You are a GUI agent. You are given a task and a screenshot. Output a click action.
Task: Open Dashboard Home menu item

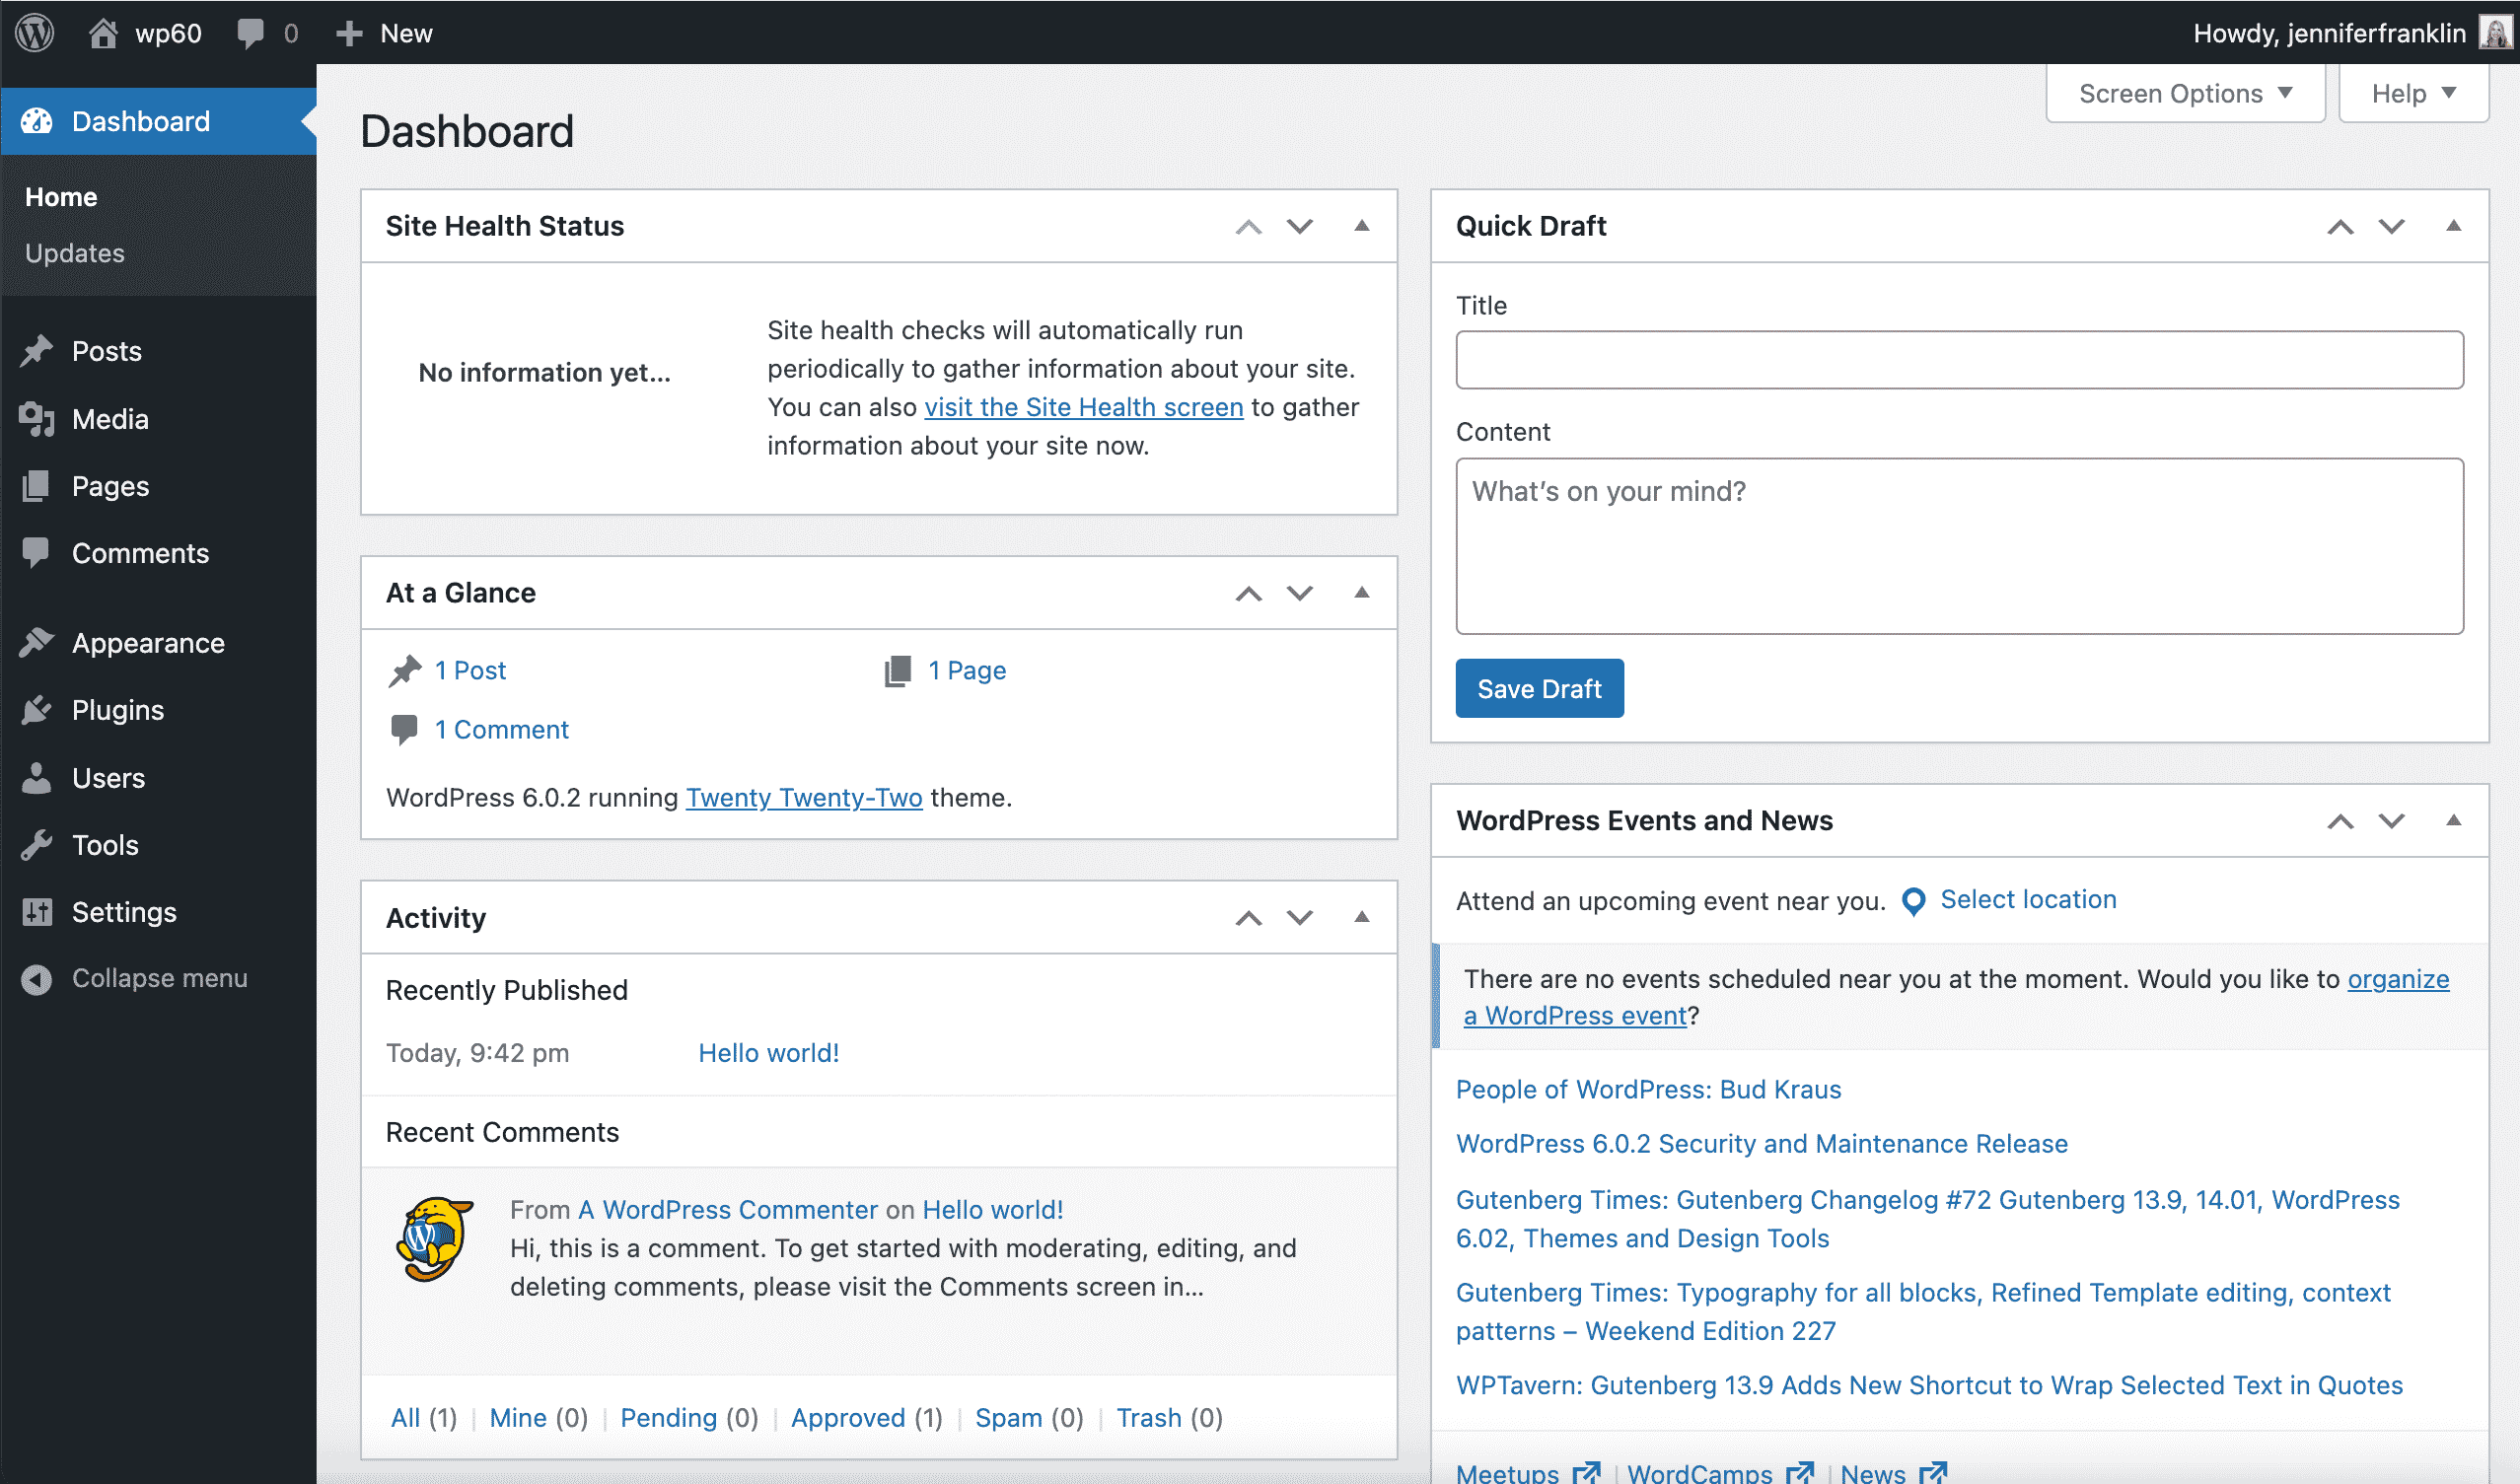60,194
